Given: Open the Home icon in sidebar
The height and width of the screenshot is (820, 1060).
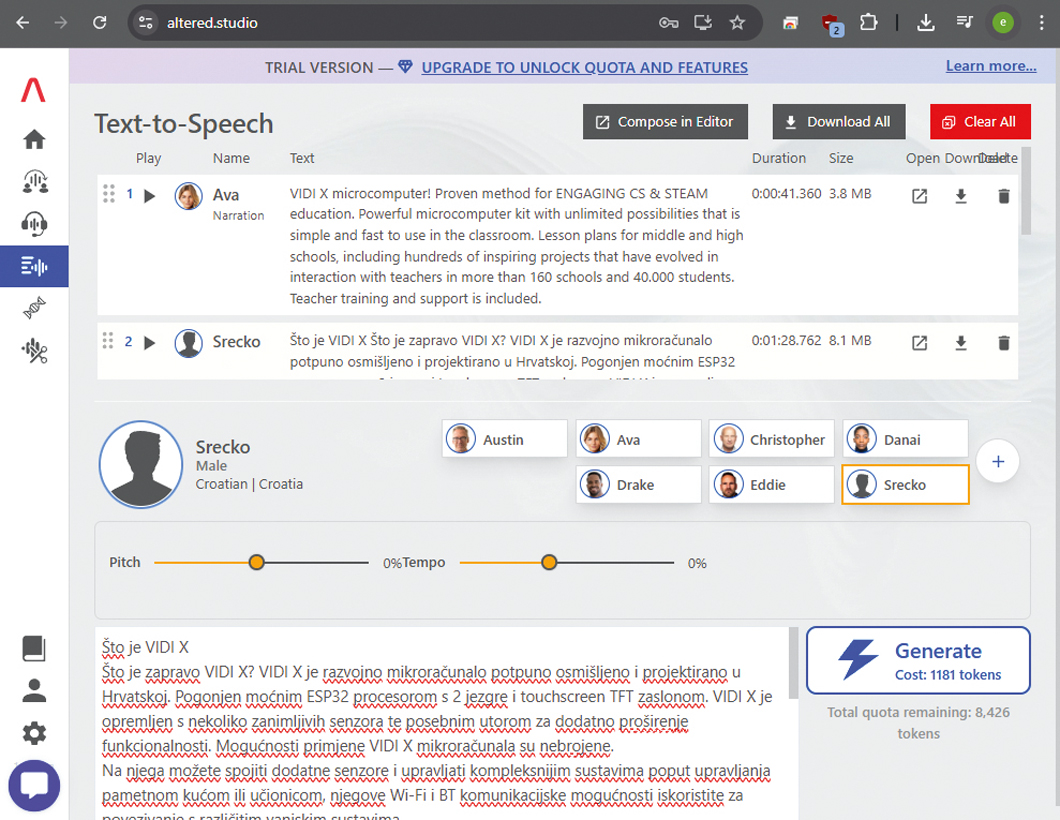Looking at the screenshot, I should coord(34,139).
